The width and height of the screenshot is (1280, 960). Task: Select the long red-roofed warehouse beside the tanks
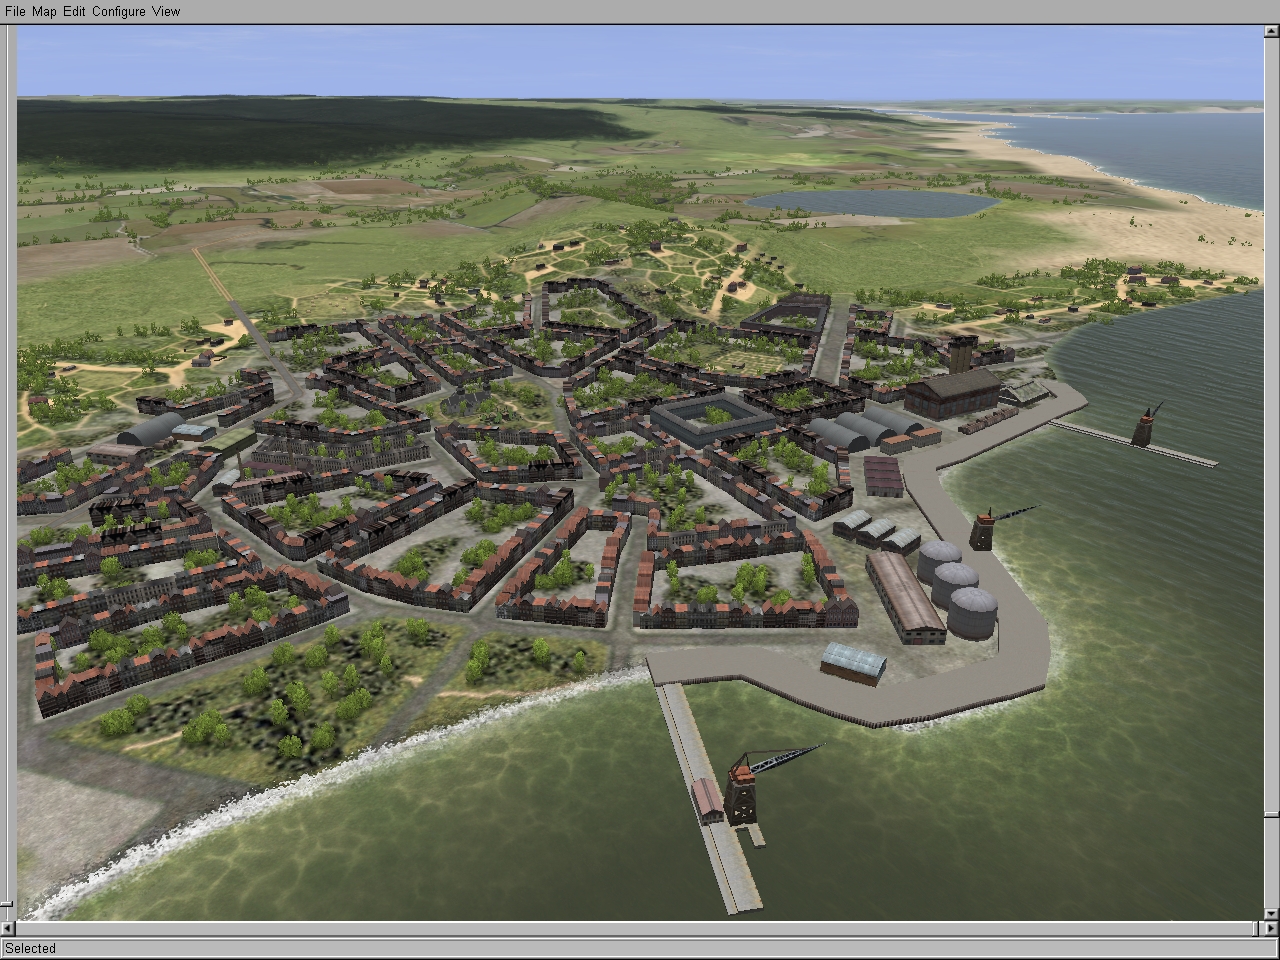905,597
